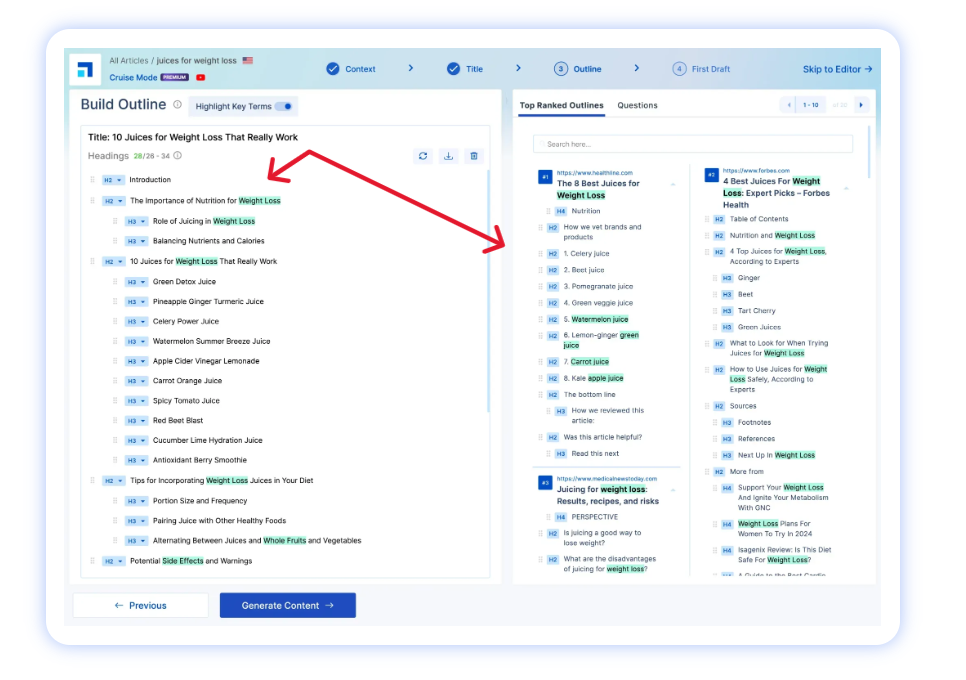Click the Skip to Editor link
Image resolution: width=966 pixels, height=680 pixels.
tap(837, 69)
